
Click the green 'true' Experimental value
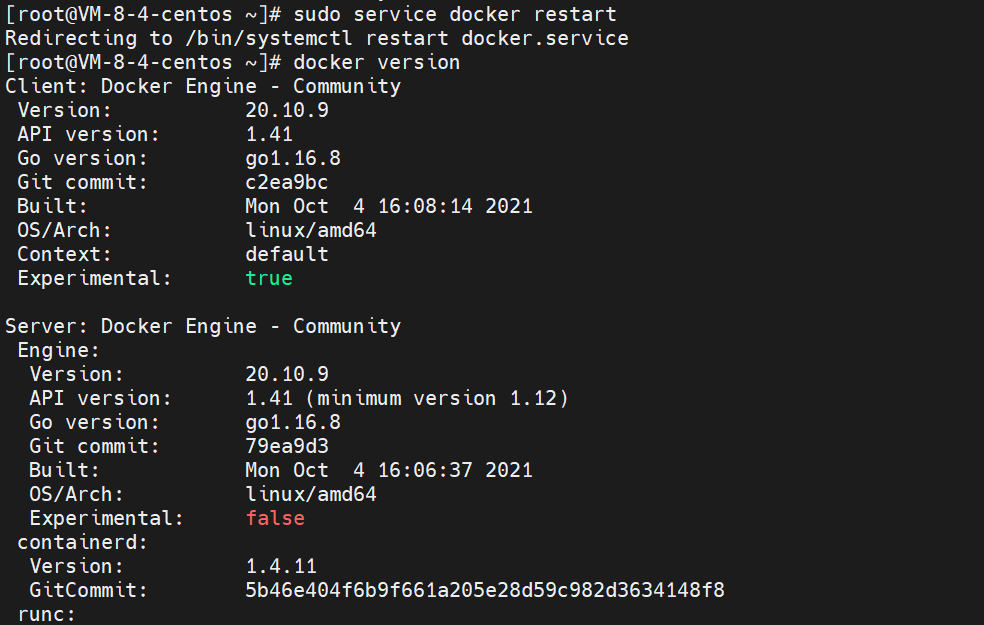269,278
